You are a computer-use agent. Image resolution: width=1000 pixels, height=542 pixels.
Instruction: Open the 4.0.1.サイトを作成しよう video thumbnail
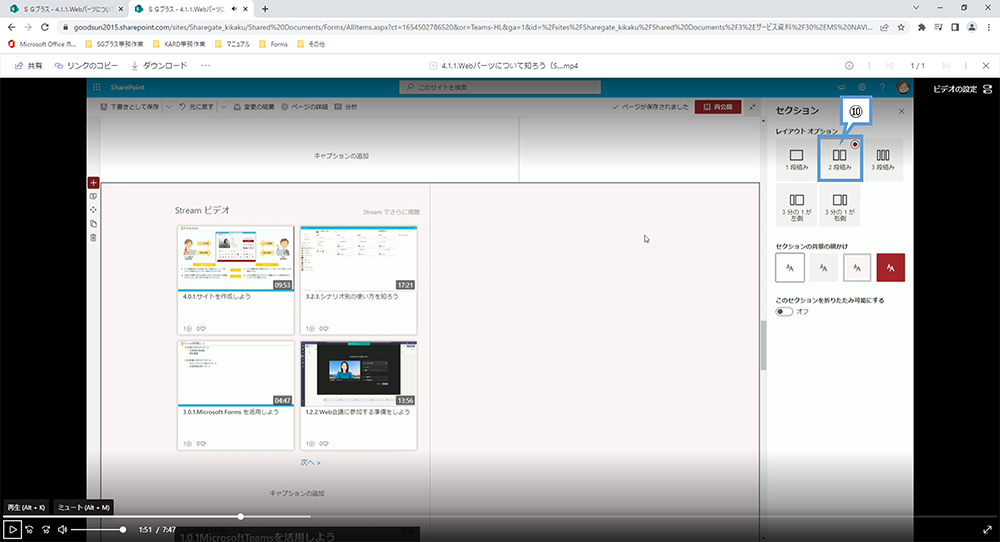point(236,258)
